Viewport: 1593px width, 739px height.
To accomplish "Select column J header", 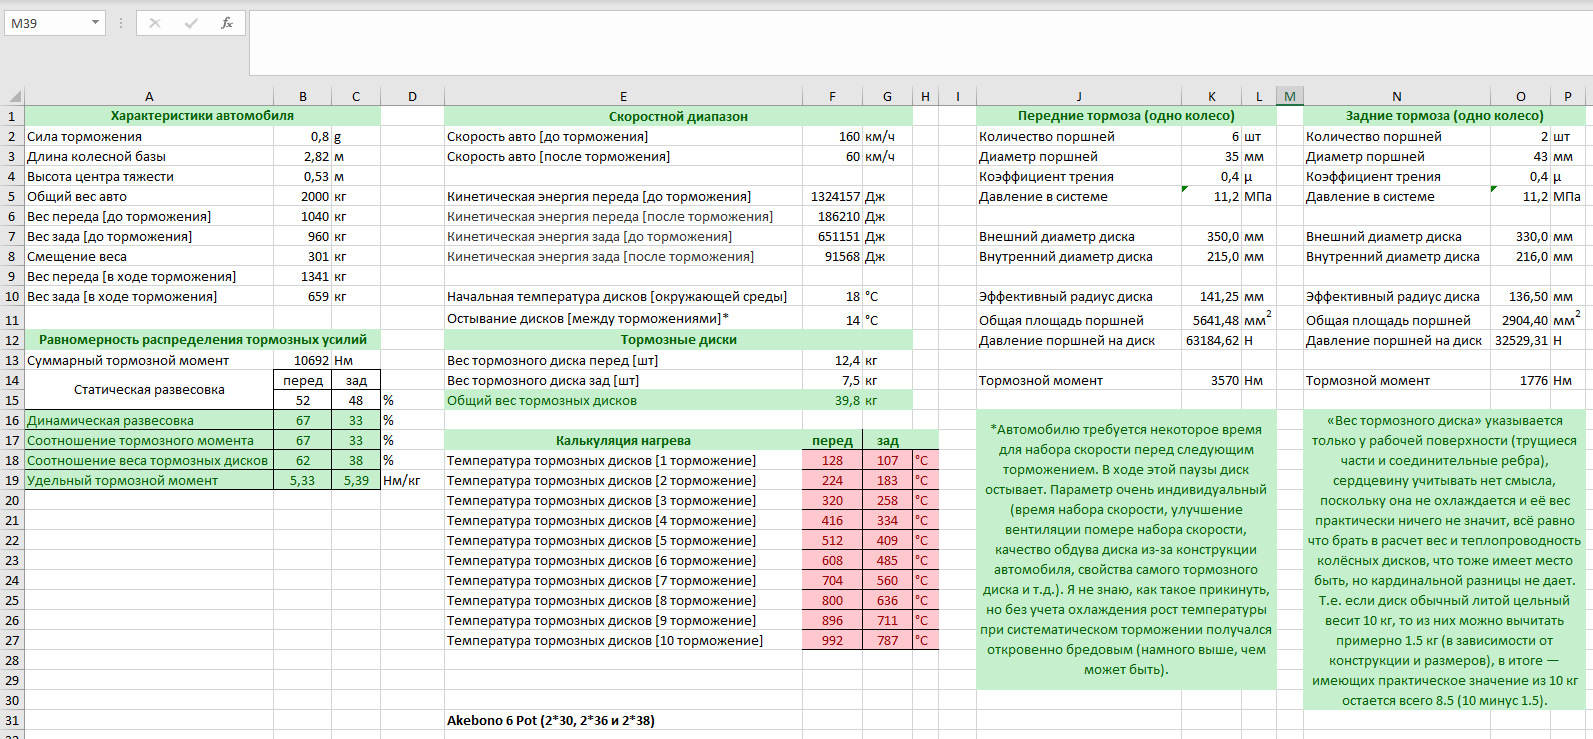I will click(x=1079, y=97).
